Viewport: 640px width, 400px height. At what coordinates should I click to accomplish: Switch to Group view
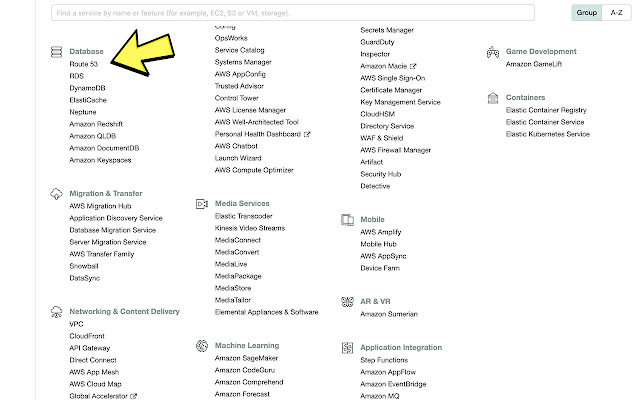click(x=587, y=13)
